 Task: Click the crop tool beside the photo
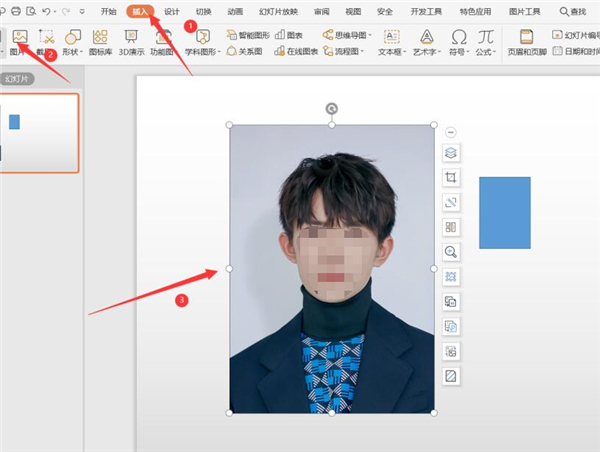point(451,177)
